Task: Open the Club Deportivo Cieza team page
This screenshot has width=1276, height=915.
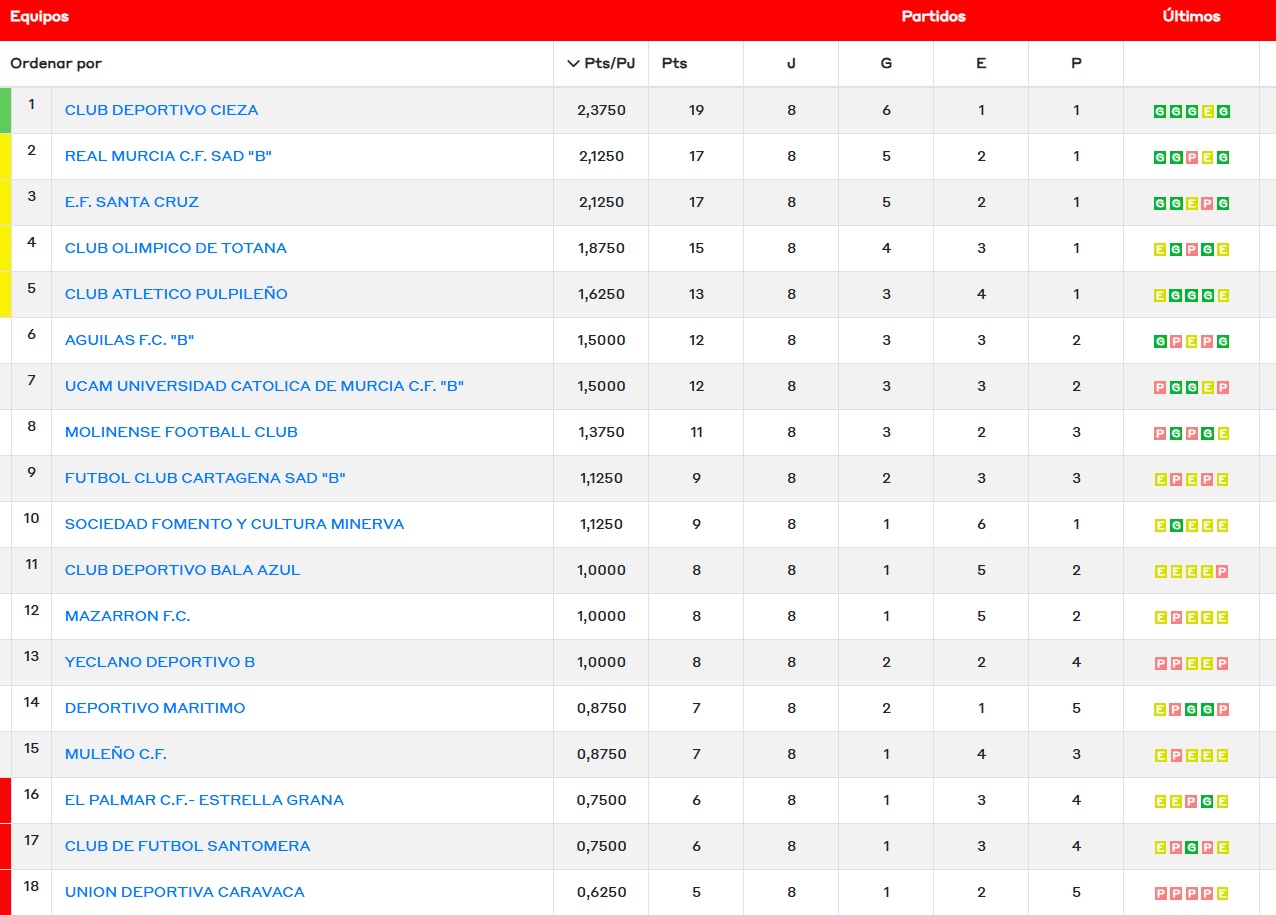Action: click(161, 110)
